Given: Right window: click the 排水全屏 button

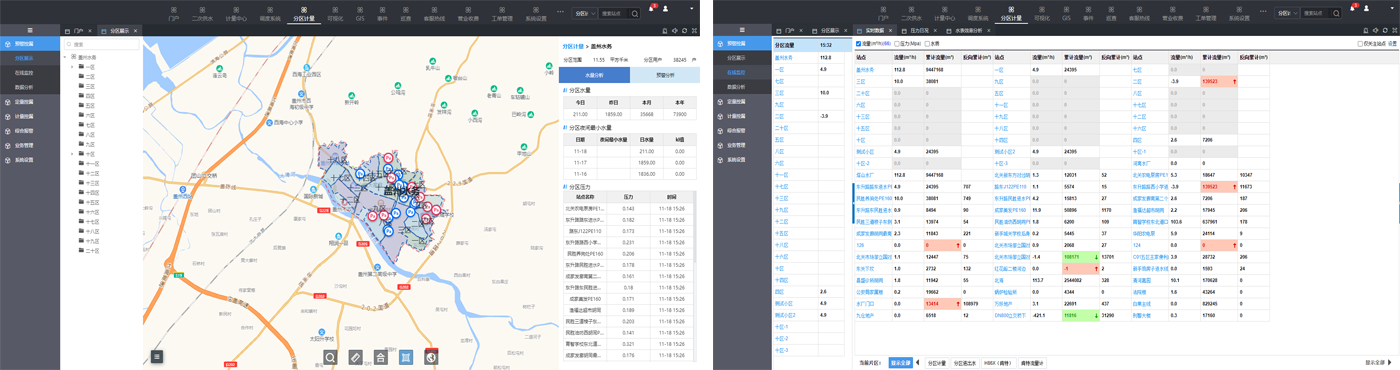Looking at the screenshot, I should (902, 363).
